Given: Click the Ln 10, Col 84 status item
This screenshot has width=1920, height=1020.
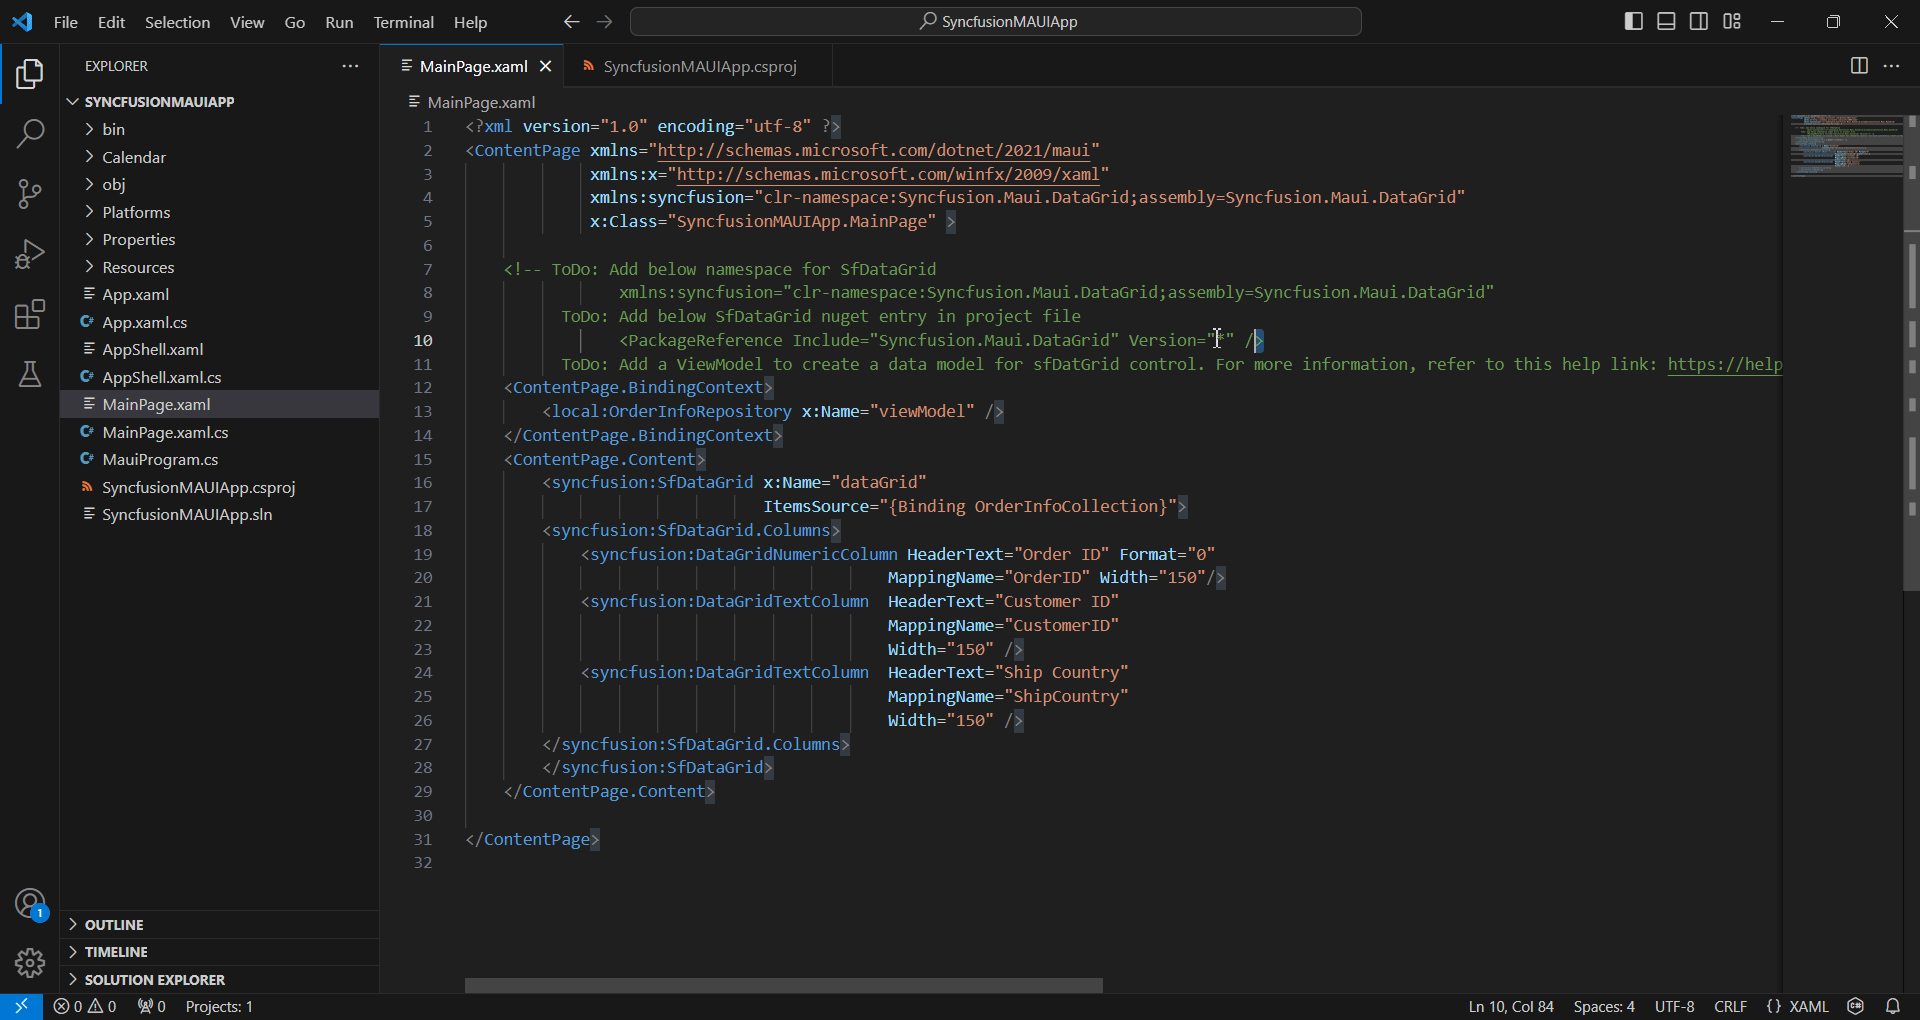Looking at the screenshot, I should [1510, 1007].
